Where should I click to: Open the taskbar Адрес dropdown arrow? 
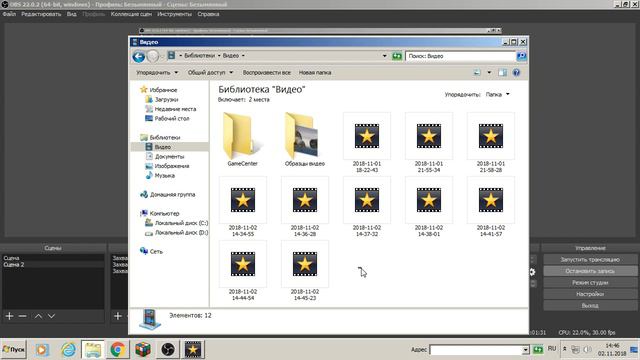tap(525, 350)
